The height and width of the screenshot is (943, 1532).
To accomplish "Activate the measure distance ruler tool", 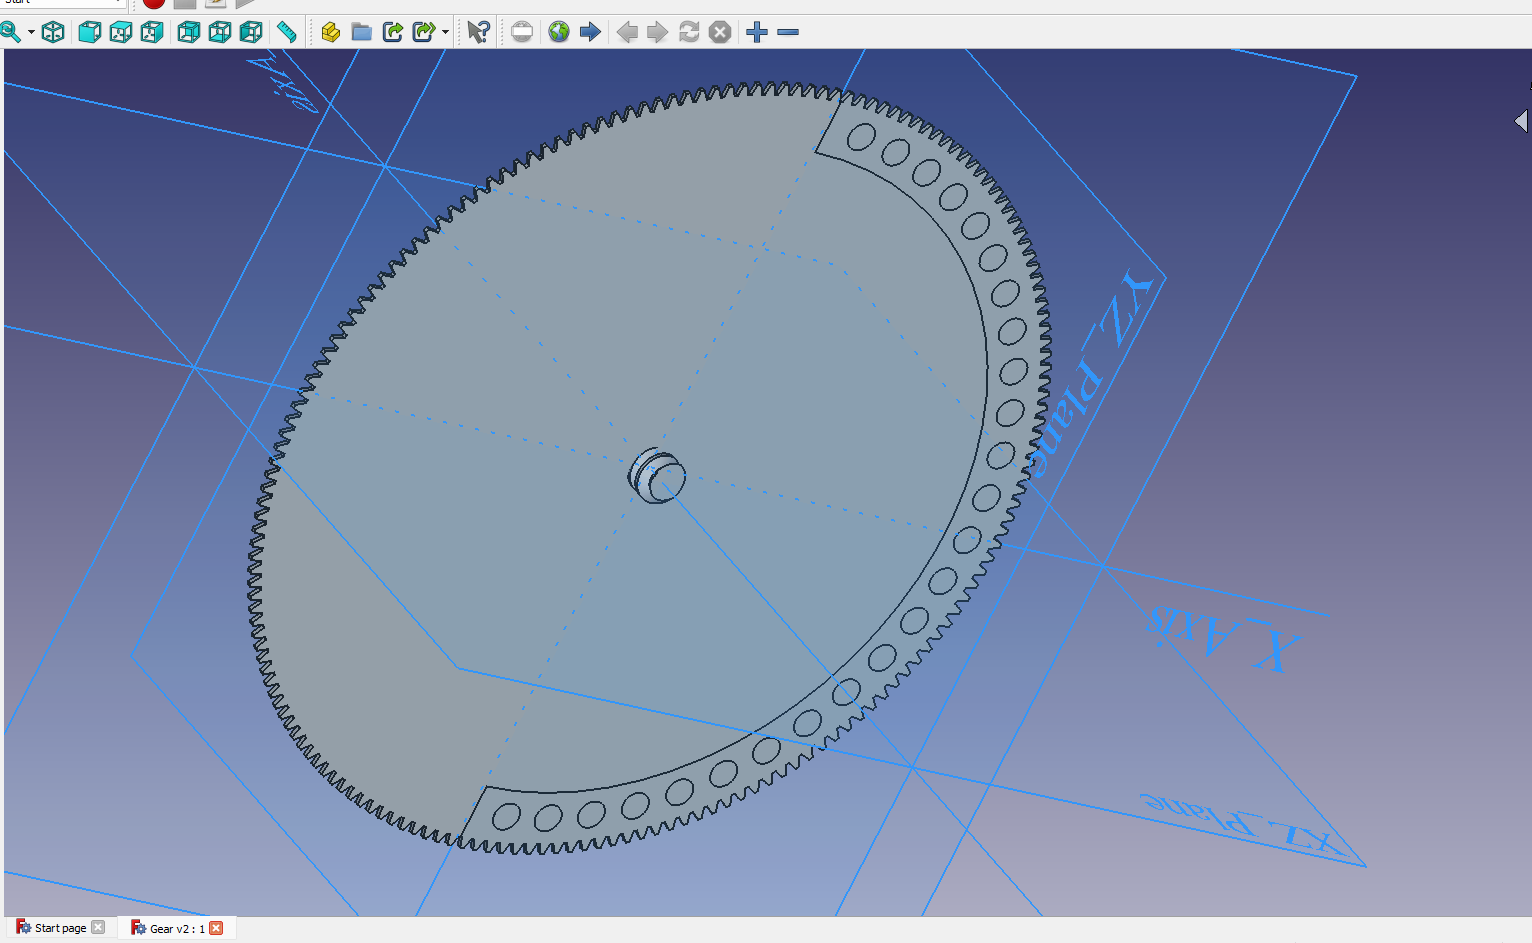I will pos(287,32).
